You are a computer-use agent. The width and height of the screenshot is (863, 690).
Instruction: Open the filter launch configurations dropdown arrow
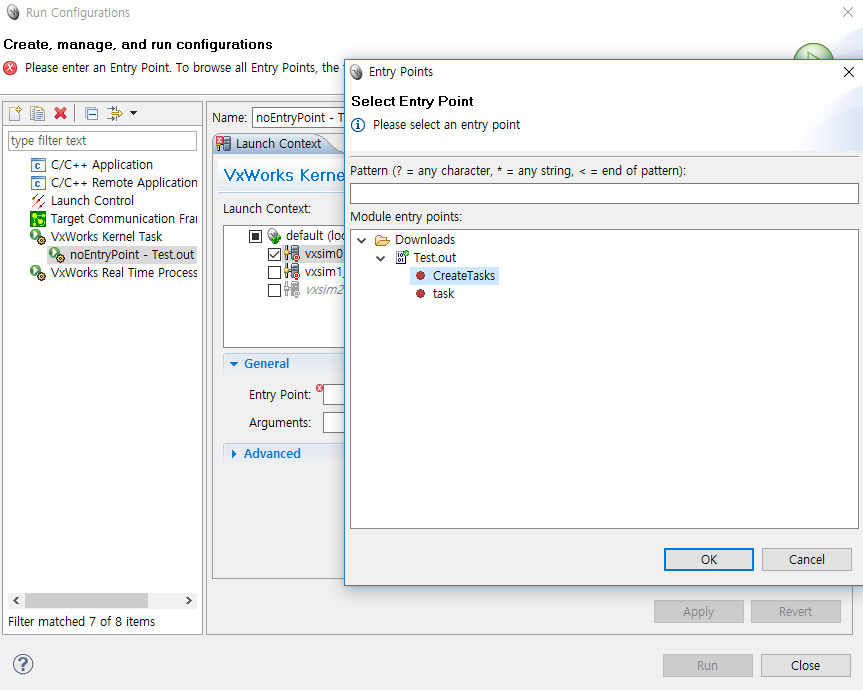[133, 113]
